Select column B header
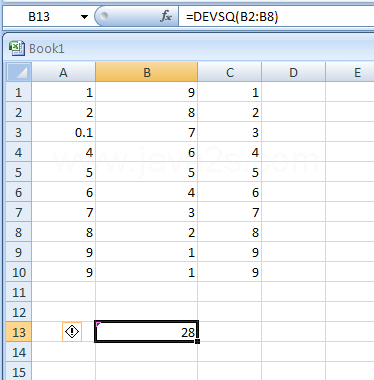This screenshot has width=374, height=380. click(147, 72)
